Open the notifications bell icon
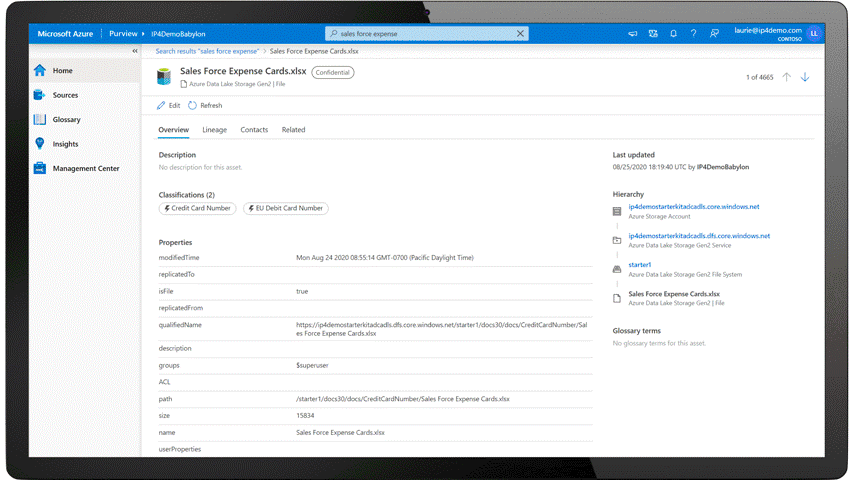This screenshot has height=480, width=853. tap(673, 33)
